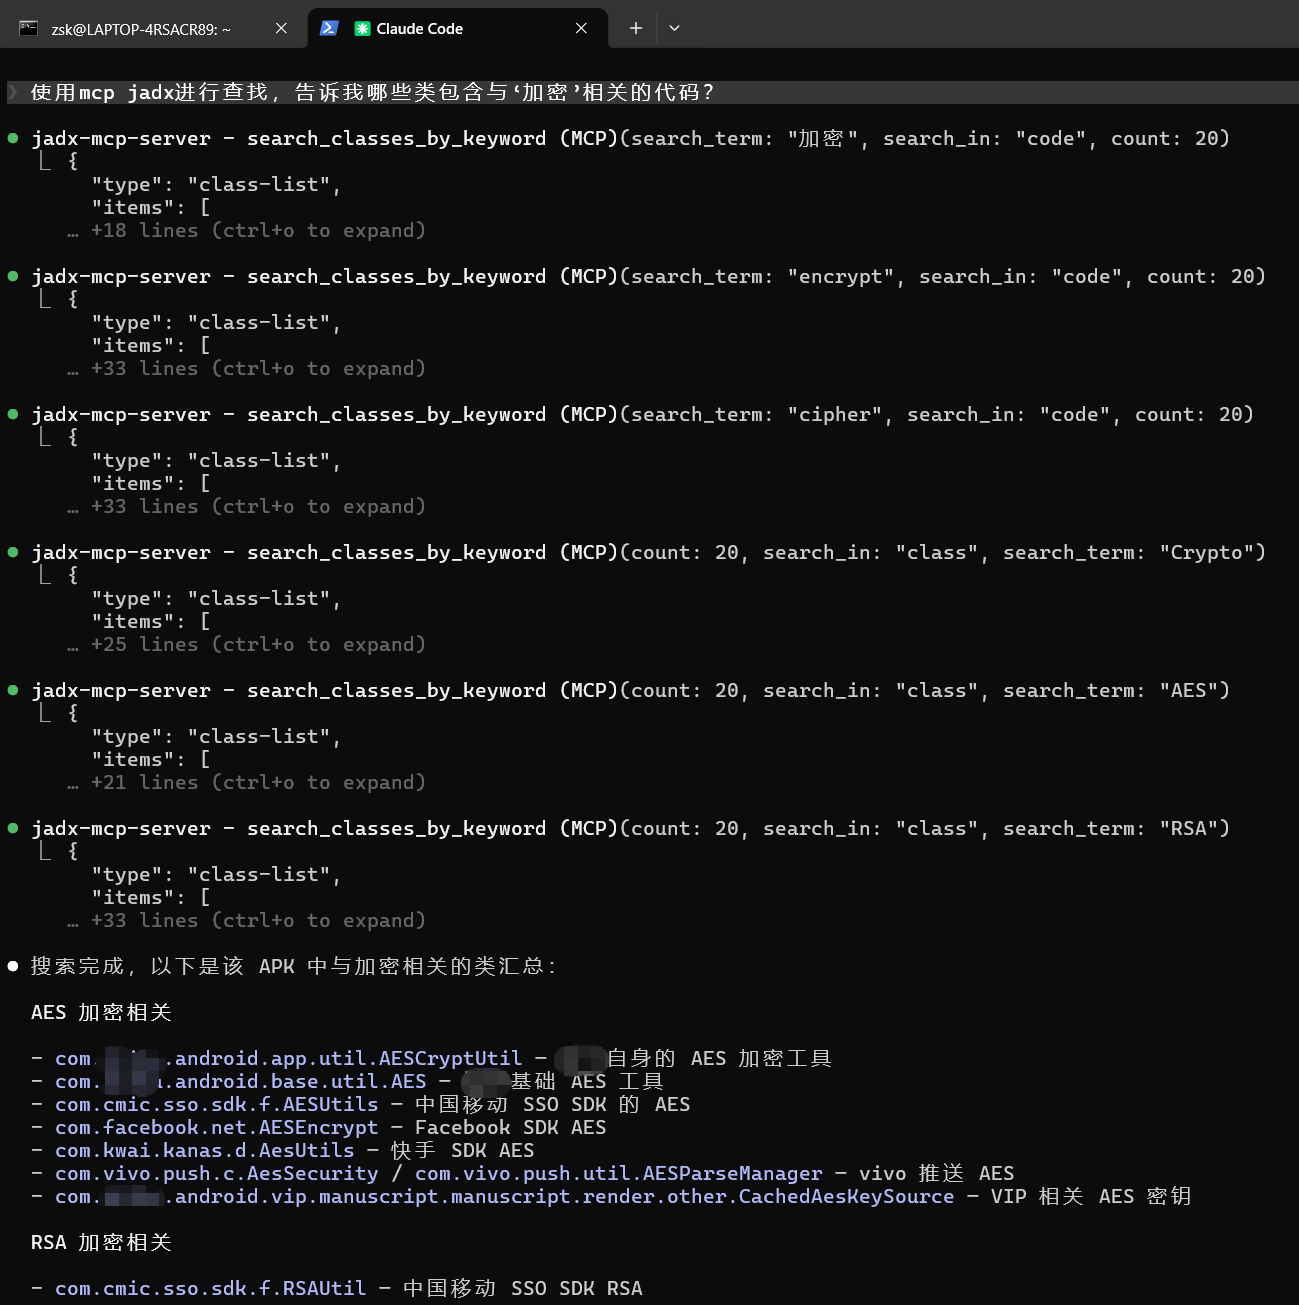Click the com.cmic.sso.sdk.f.RSAUtil class name

pyautogui.click(x=210, y=1289)
